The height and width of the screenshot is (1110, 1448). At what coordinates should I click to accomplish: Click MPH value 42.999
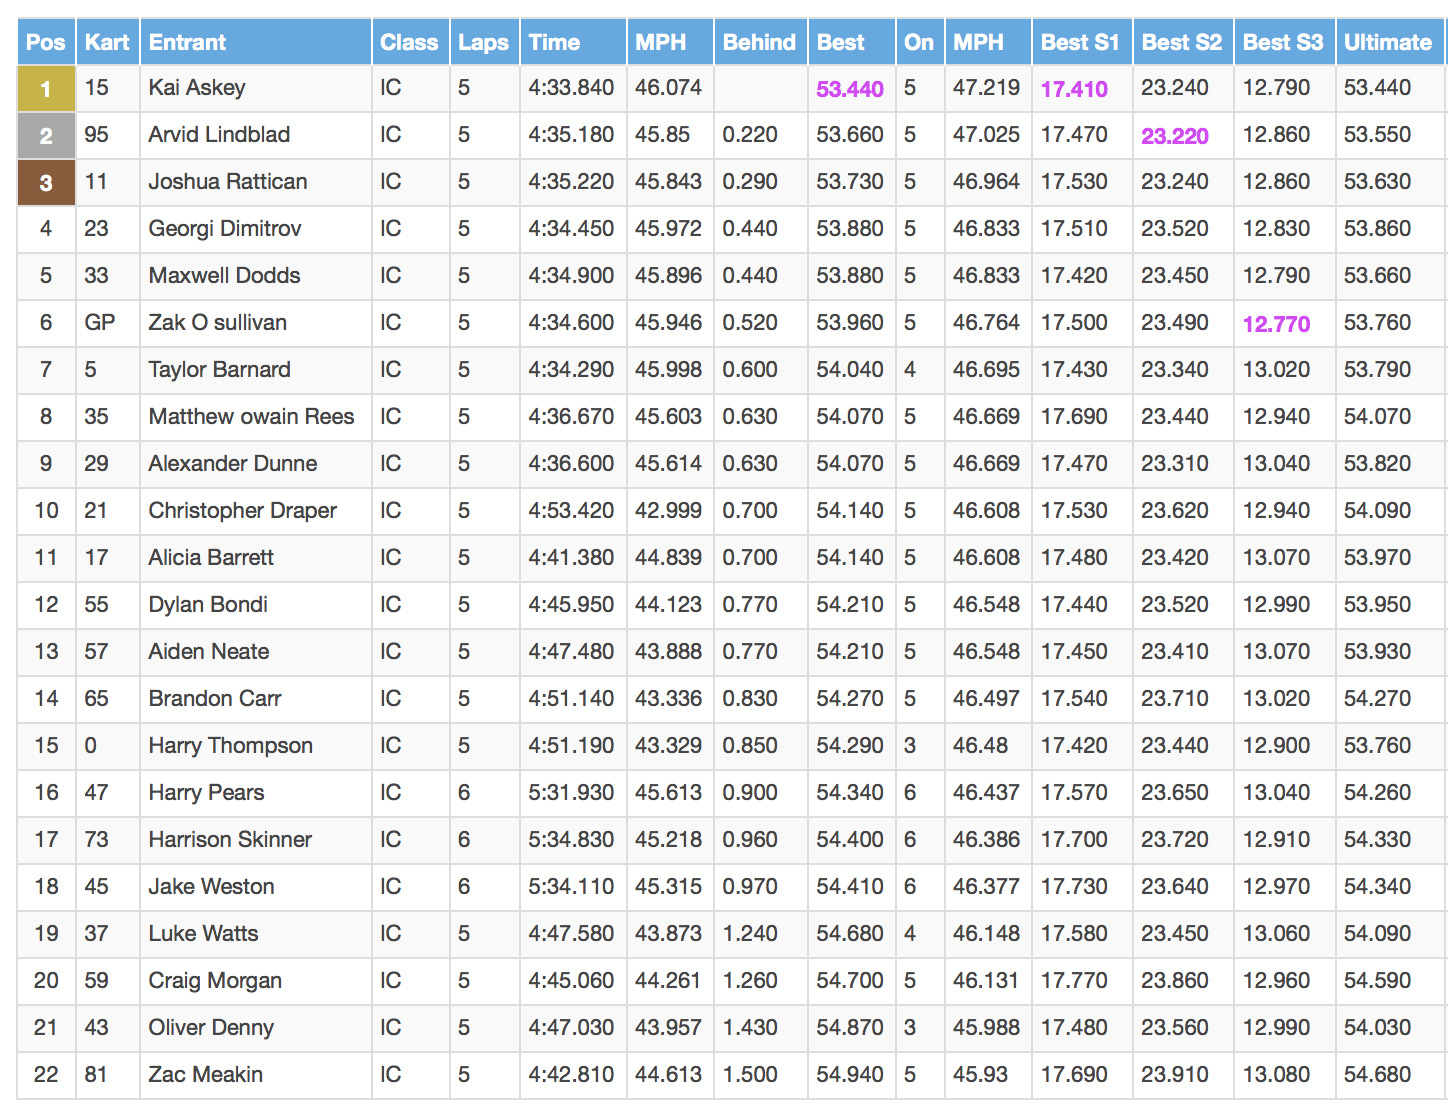click(668, 511)
